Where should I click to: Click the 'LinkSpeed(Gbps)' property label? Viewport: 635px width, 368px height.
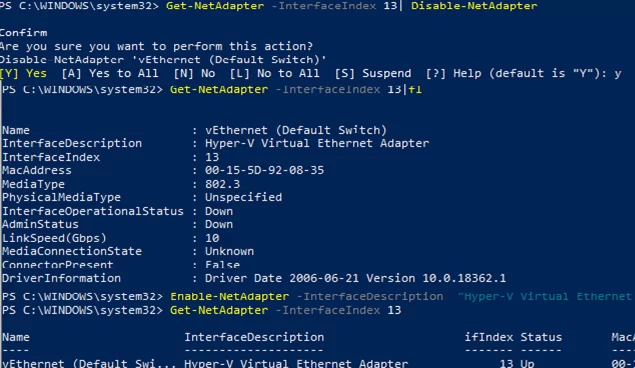click(x=54, y=238)
